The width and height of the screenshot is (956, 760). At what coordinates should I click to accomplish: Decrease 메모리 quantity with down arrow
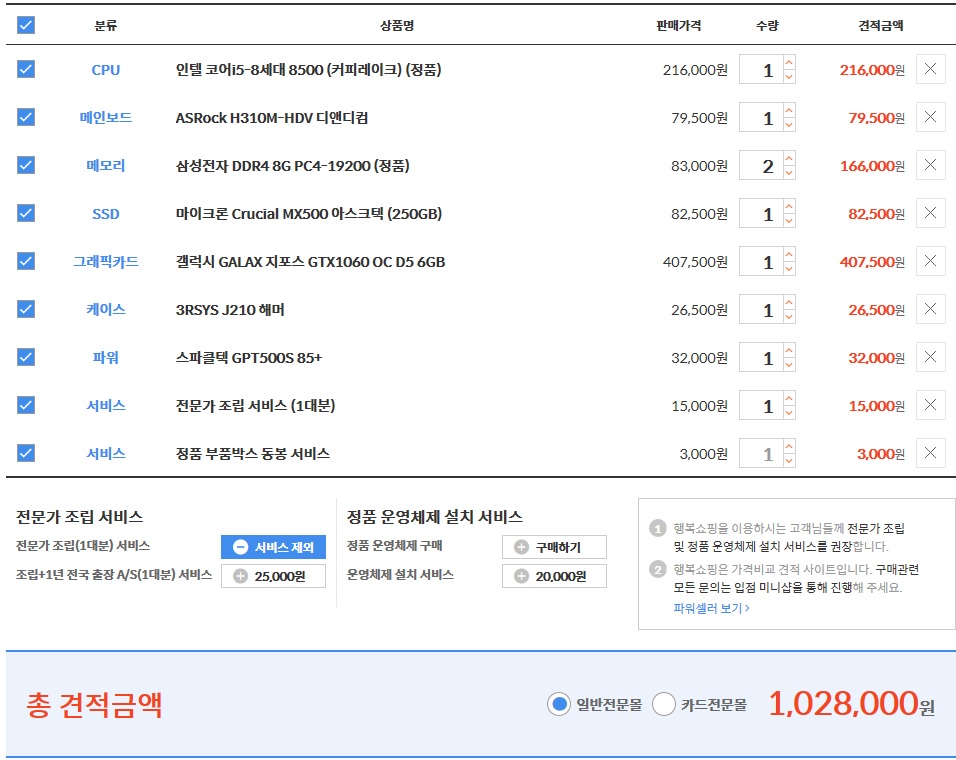click(x=789, y=173)
